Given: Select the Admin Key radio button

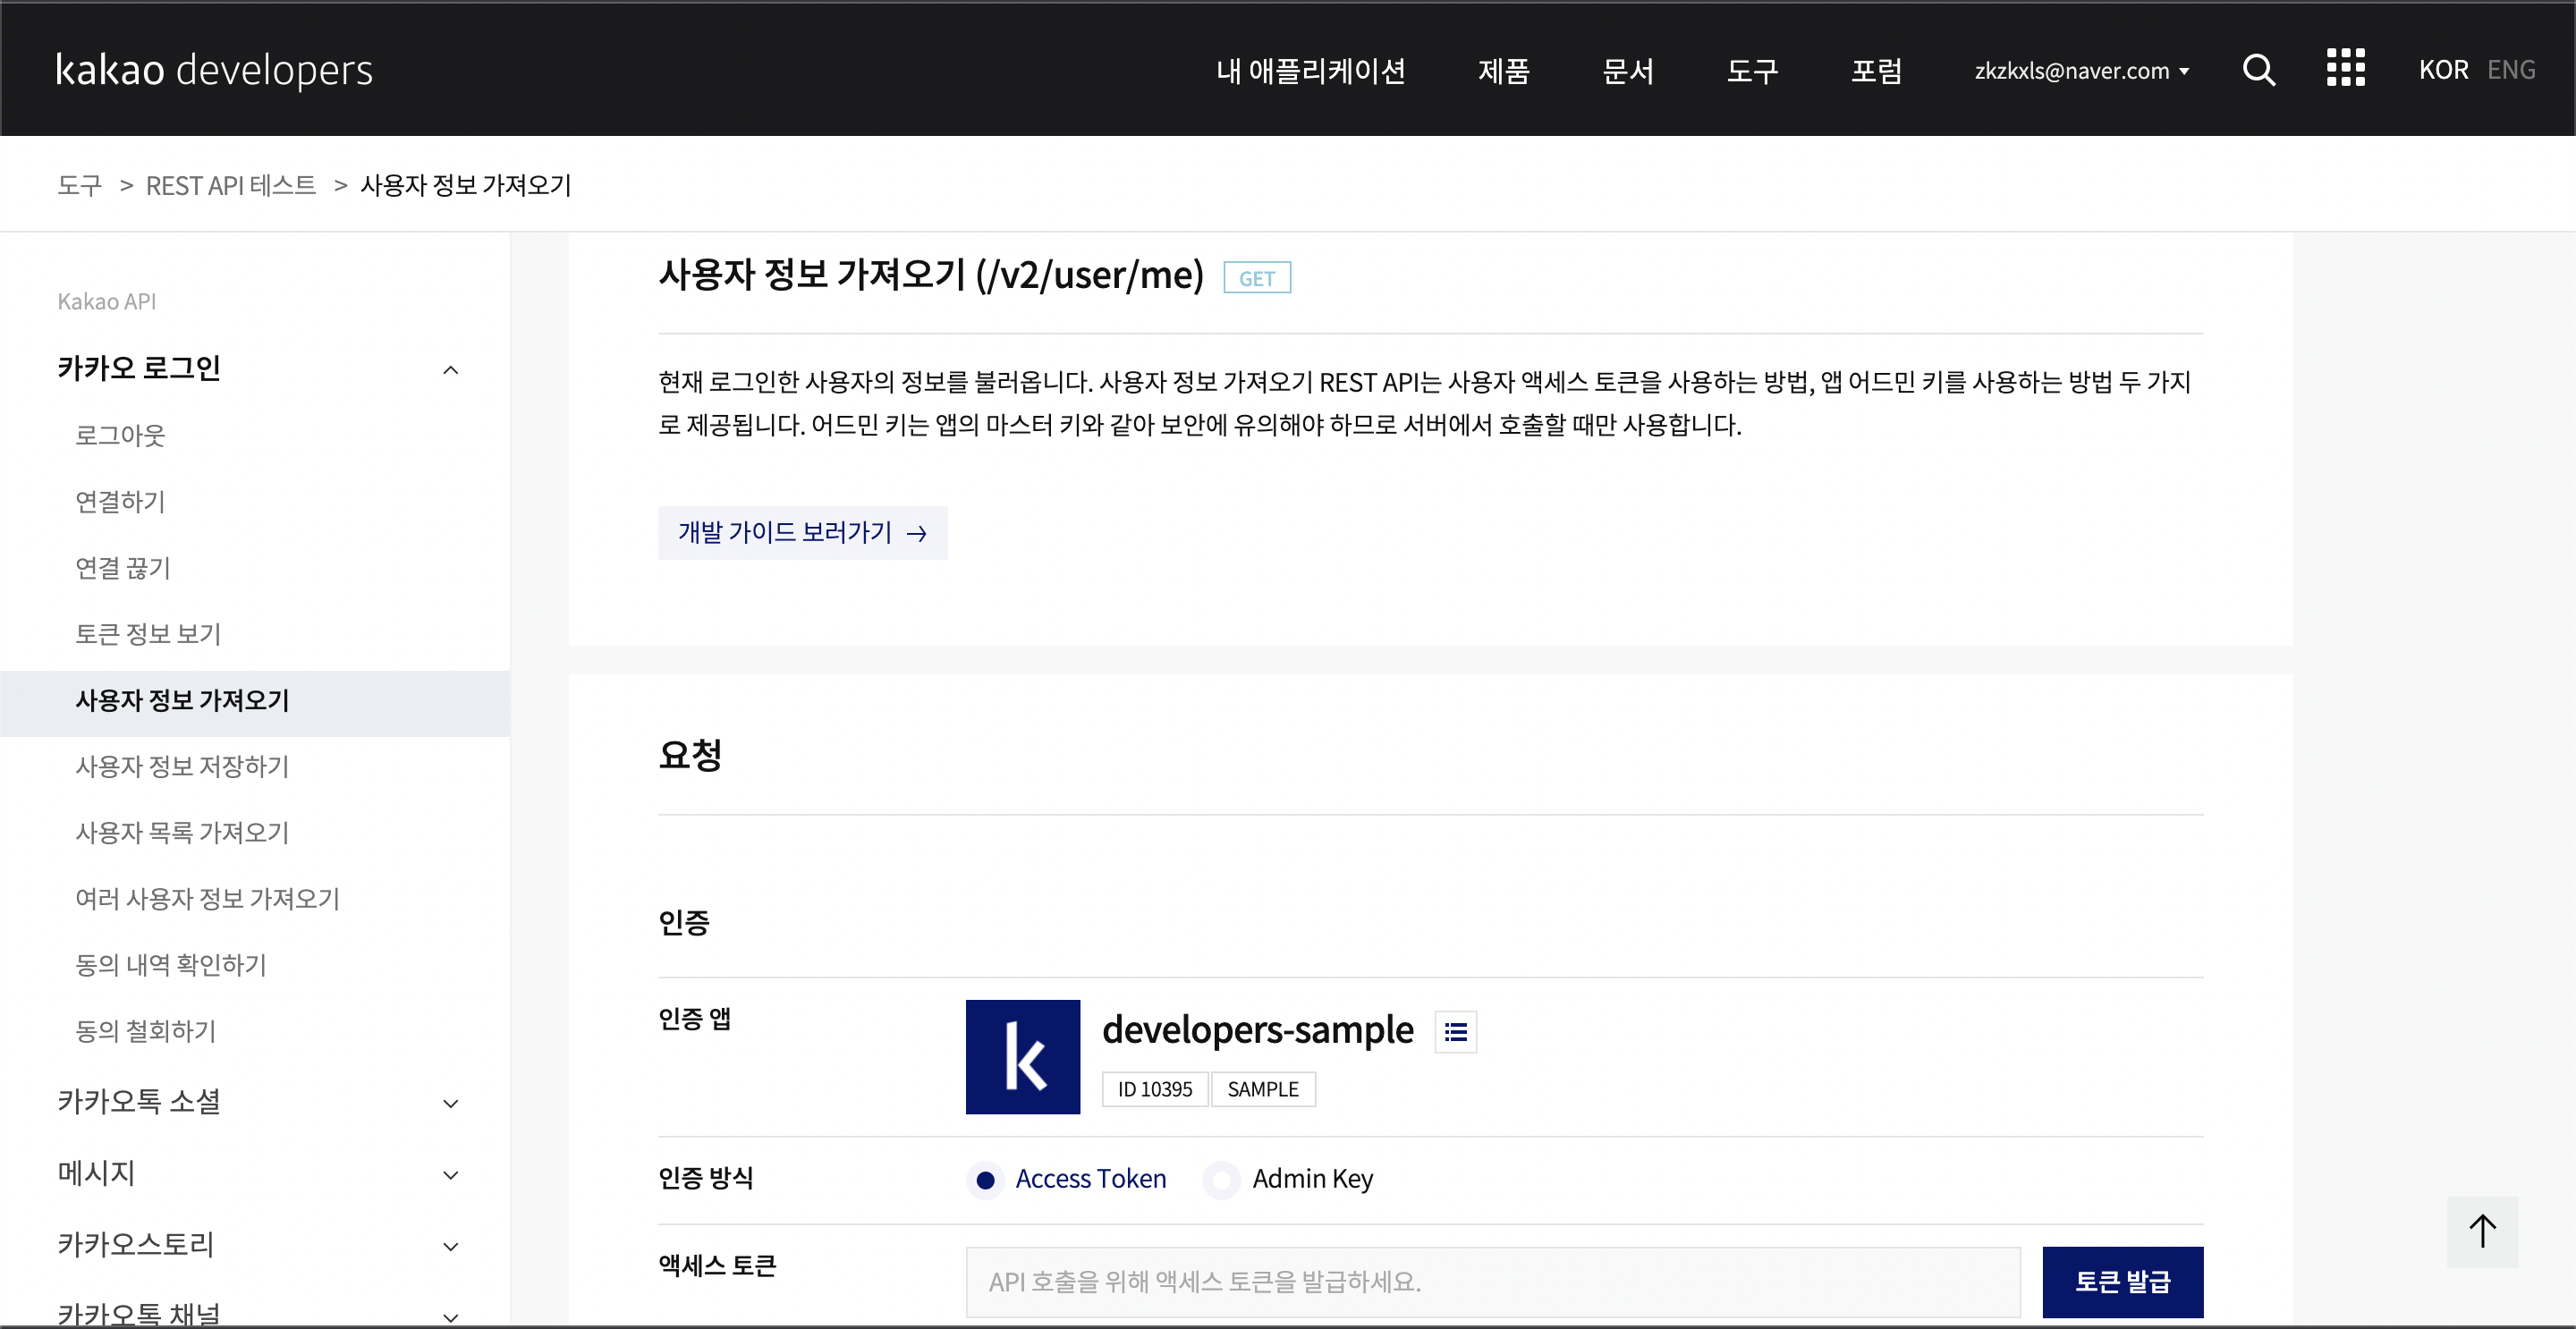Looking at the screenshot, I should [x=1221, y=1180].
